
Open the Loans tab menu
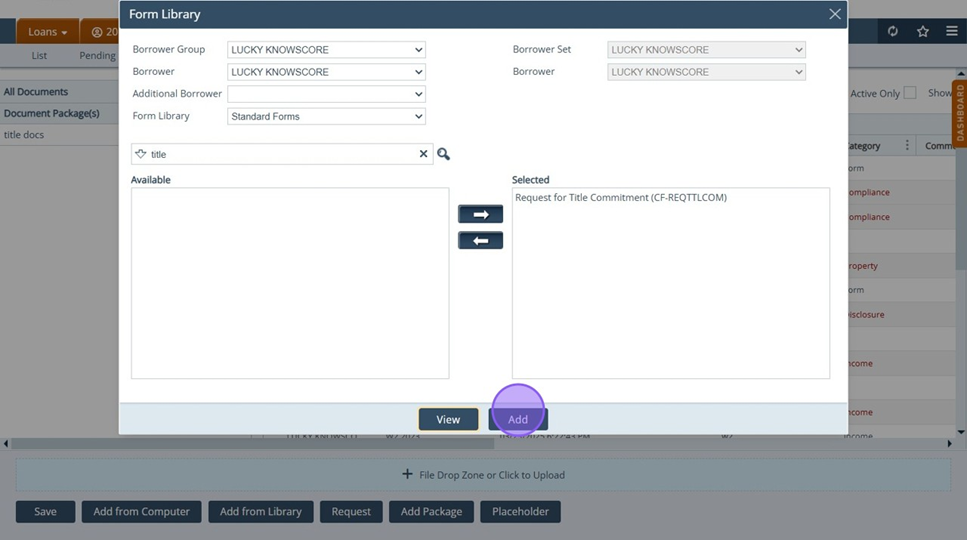47,32
